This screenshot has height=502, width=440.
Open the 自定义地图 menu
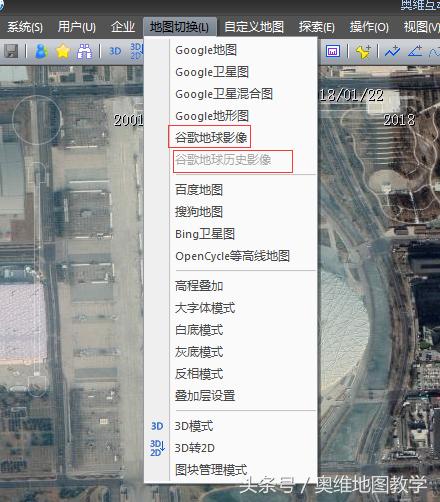click(x=254, y=27)
